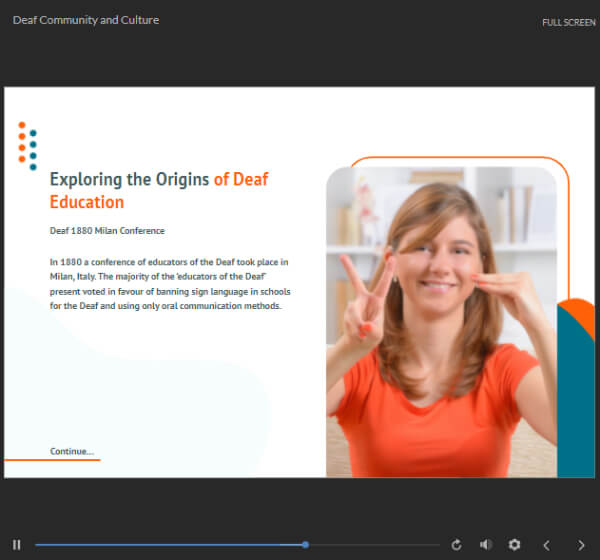Click the orange word Education in heading

pyautogui.click(x=87, y=202)
